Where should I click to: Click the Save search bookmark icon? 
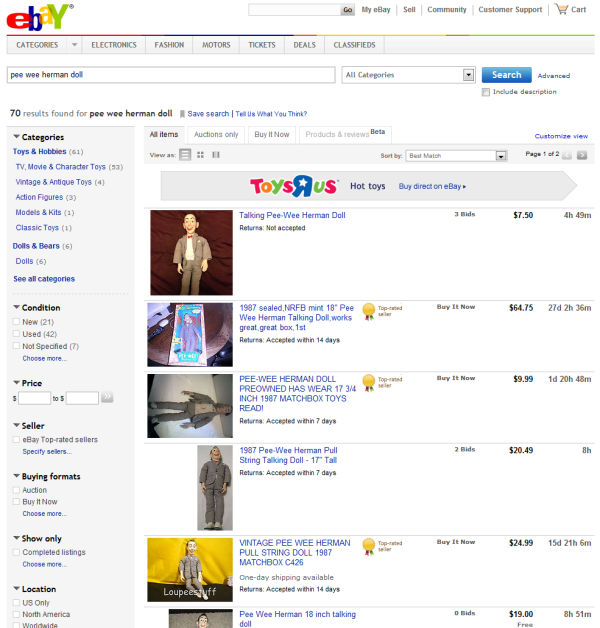pos(182,114)
